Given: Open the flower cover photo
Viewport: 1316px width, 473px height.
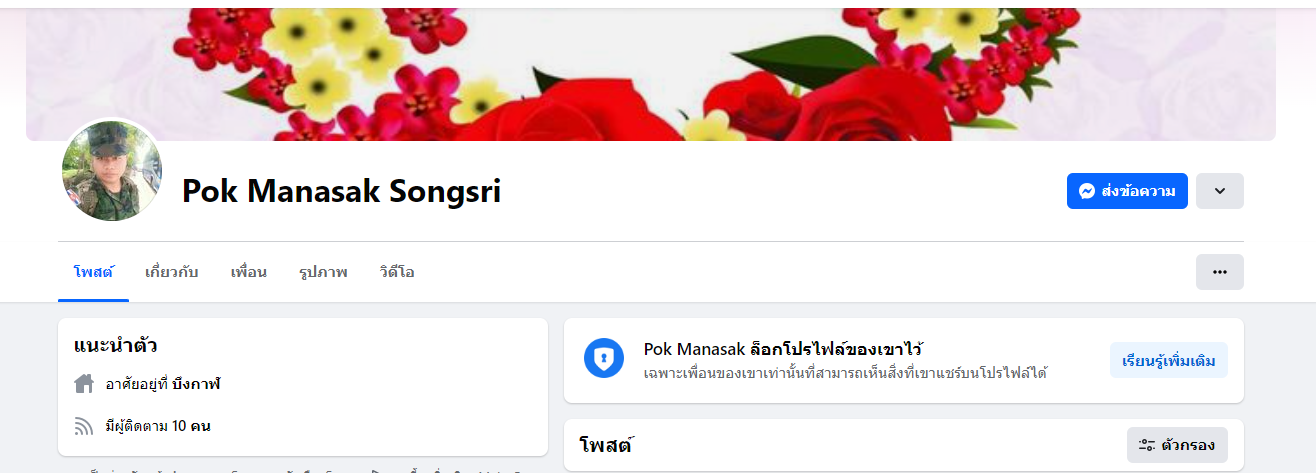Looking at the screenshot, I should pyautogui.click(x=650, y=74).
